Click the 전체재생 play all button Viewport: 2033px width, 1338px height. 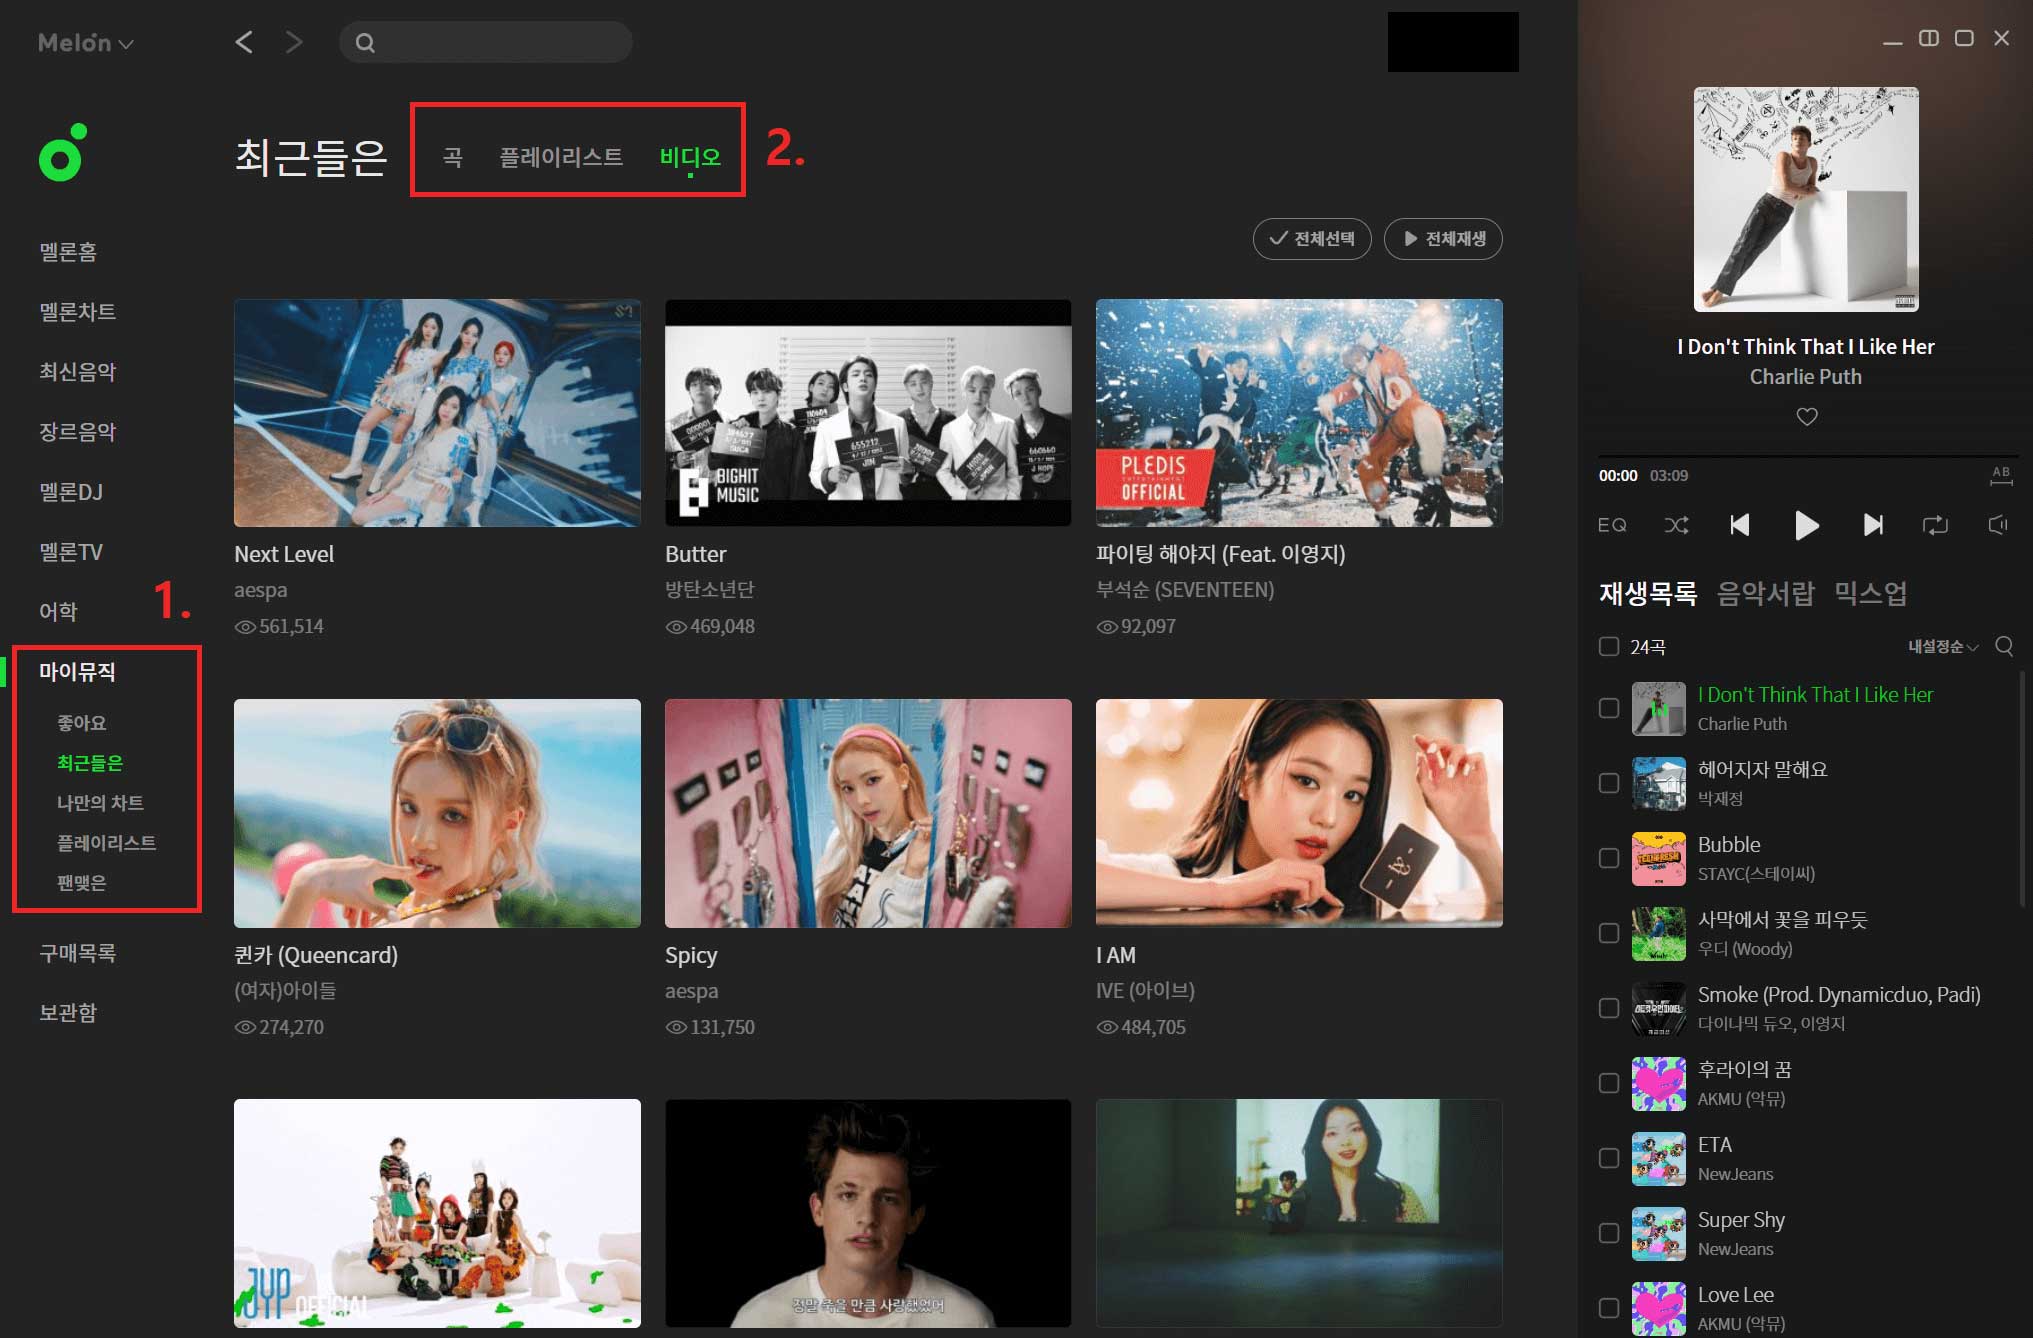1443,239
